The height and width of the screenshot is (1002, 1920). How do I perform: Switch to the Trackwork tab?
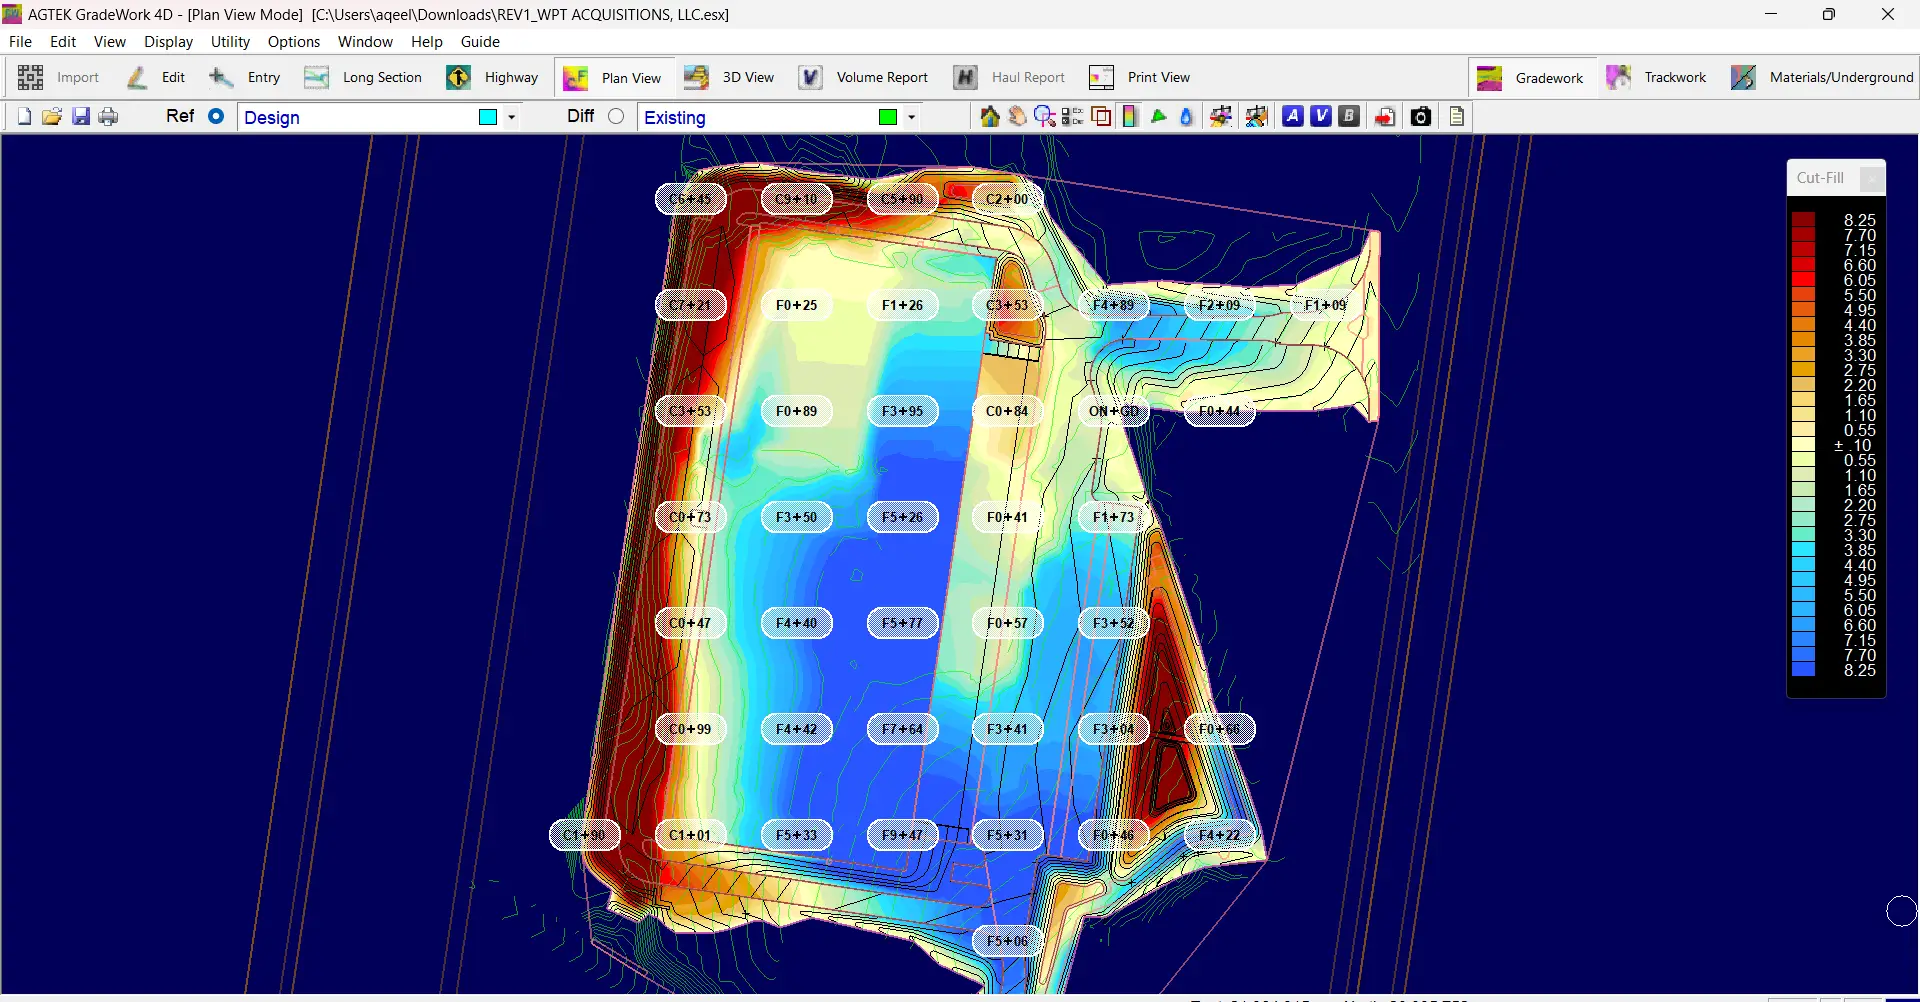point(1657,78)
